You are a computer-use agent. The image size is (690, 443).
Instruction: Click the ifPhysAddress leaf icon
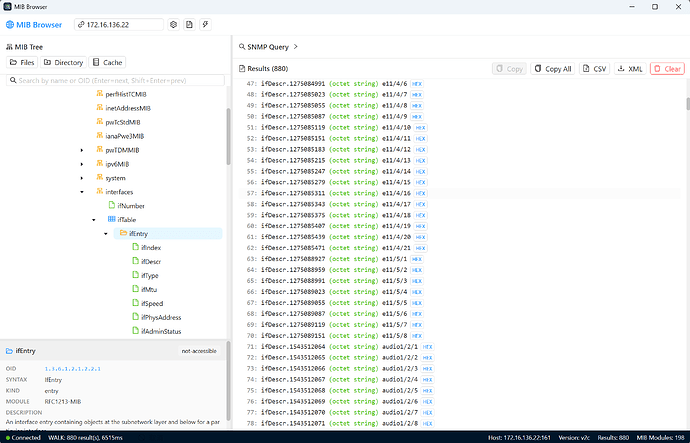136,317
